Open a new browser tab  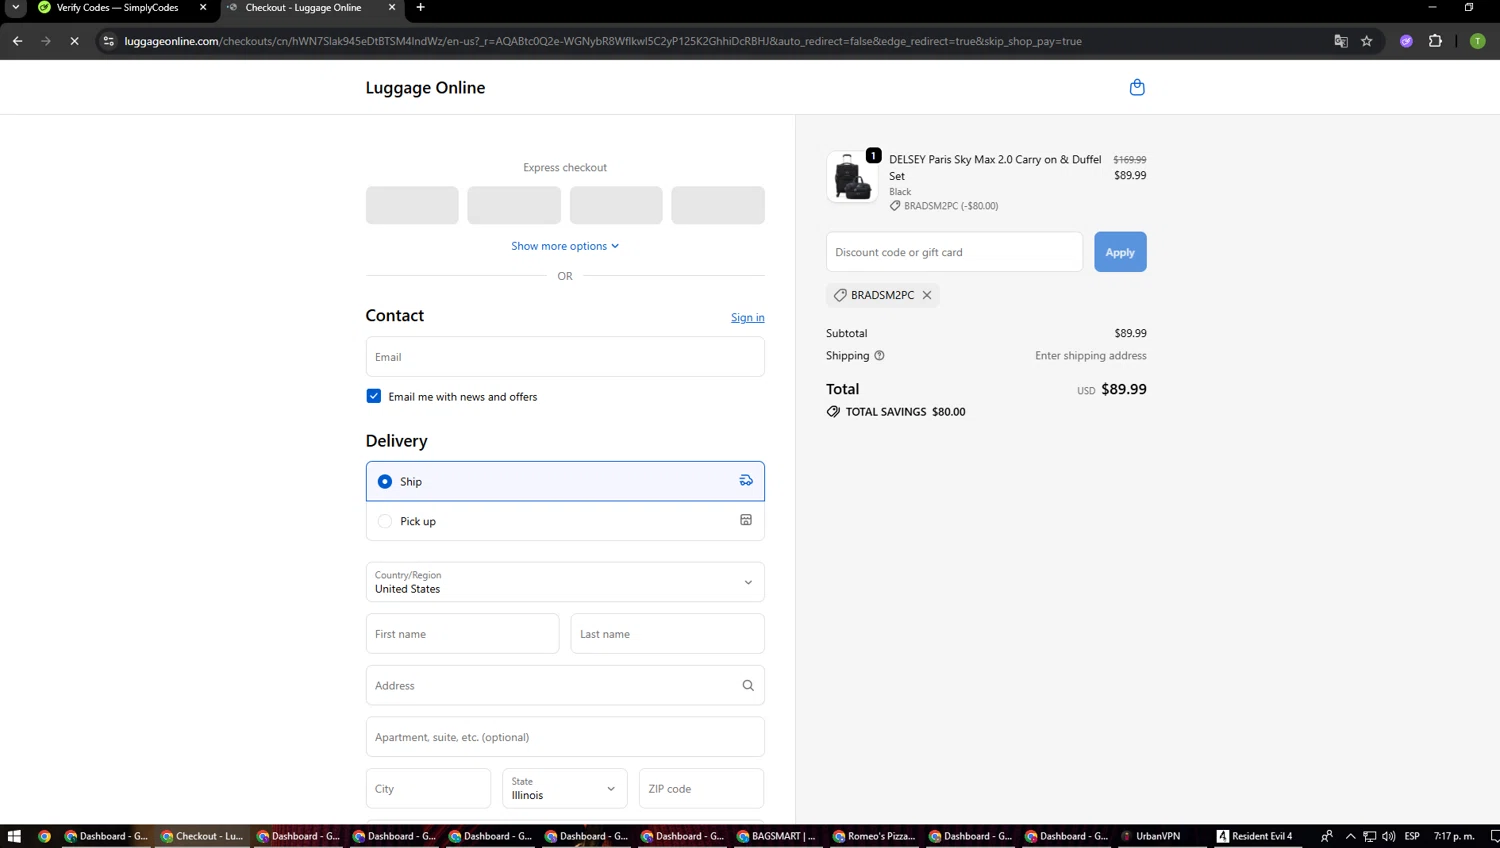point(420,8)
